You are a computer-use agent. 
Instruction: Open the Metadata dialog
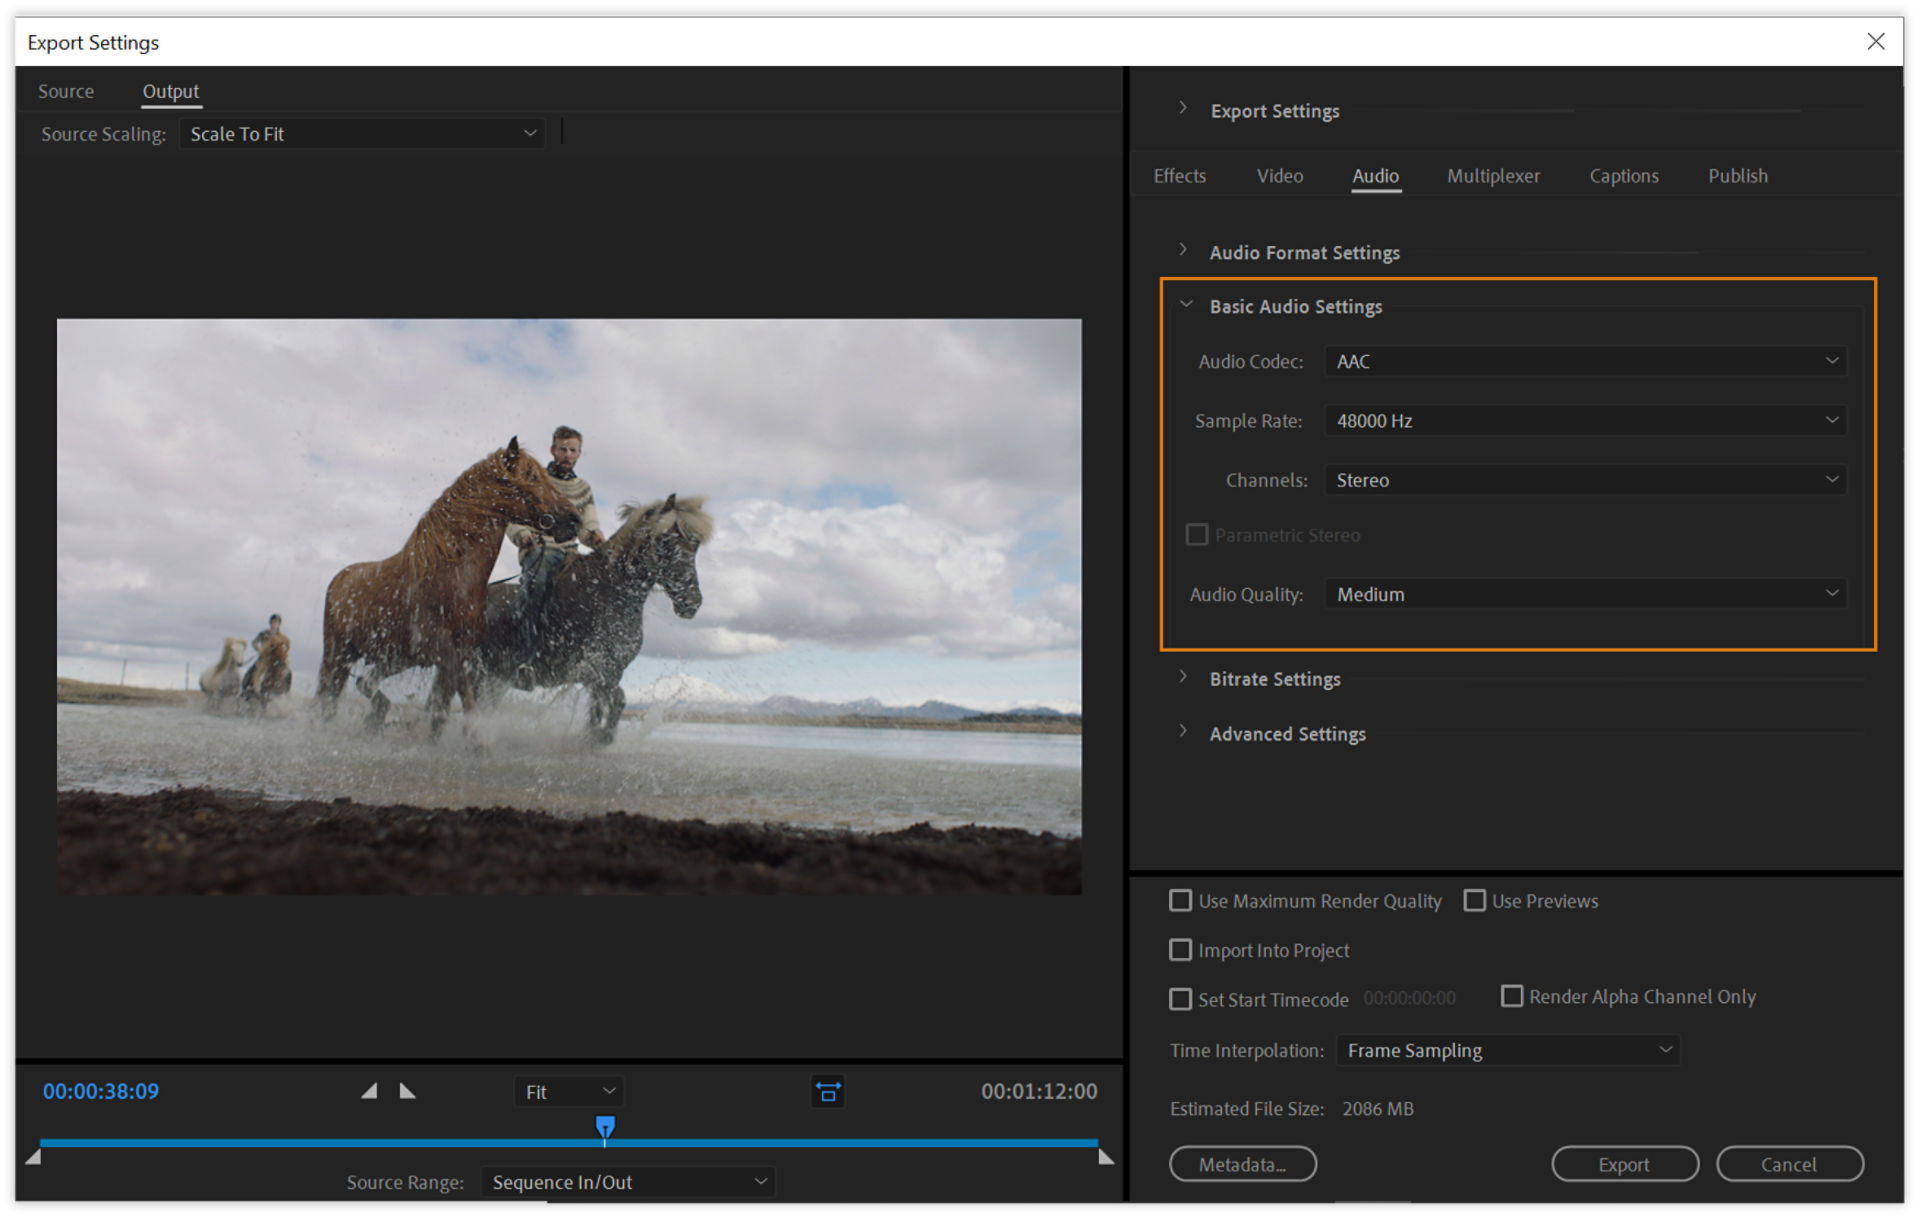[1243, 1164]
